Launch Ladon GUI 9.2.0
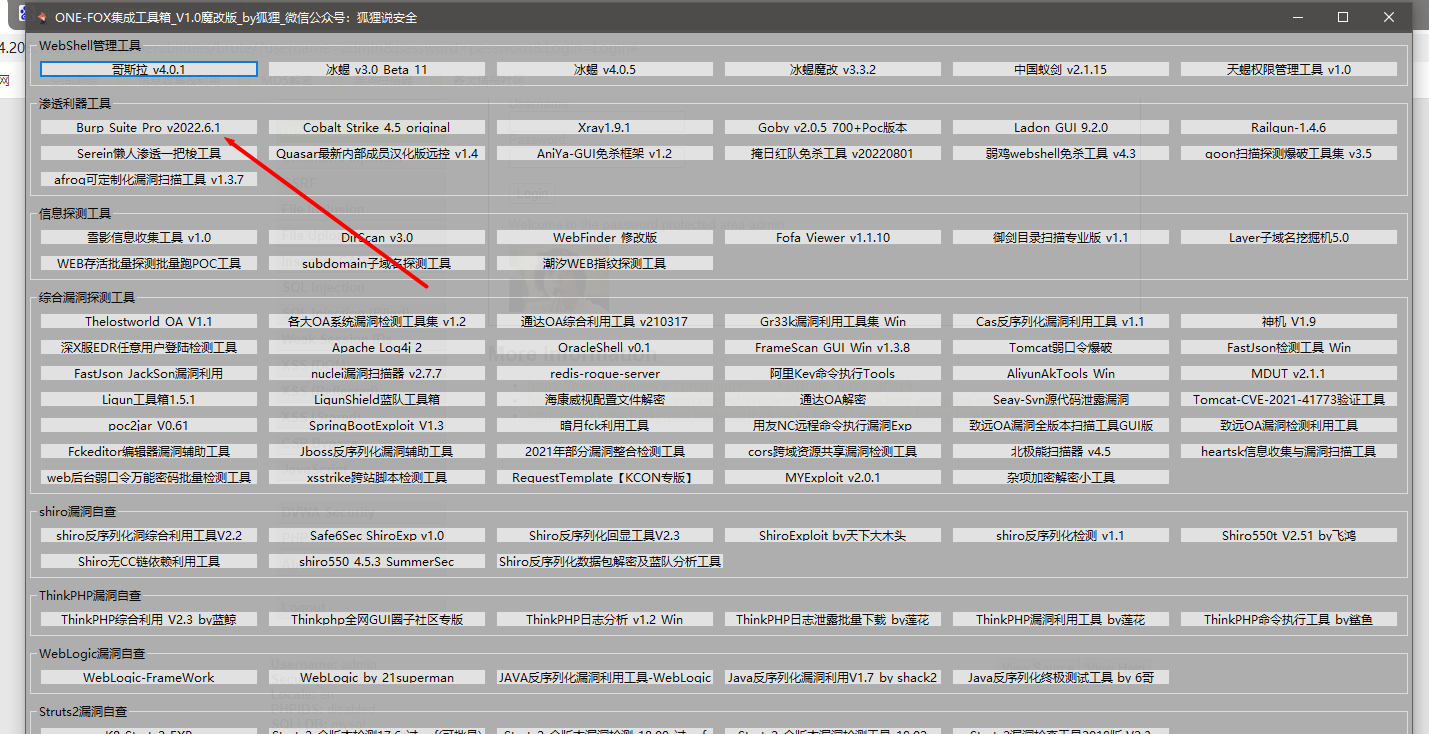The width and height of the screenshot is (1429, 734). pos(1061,128)
